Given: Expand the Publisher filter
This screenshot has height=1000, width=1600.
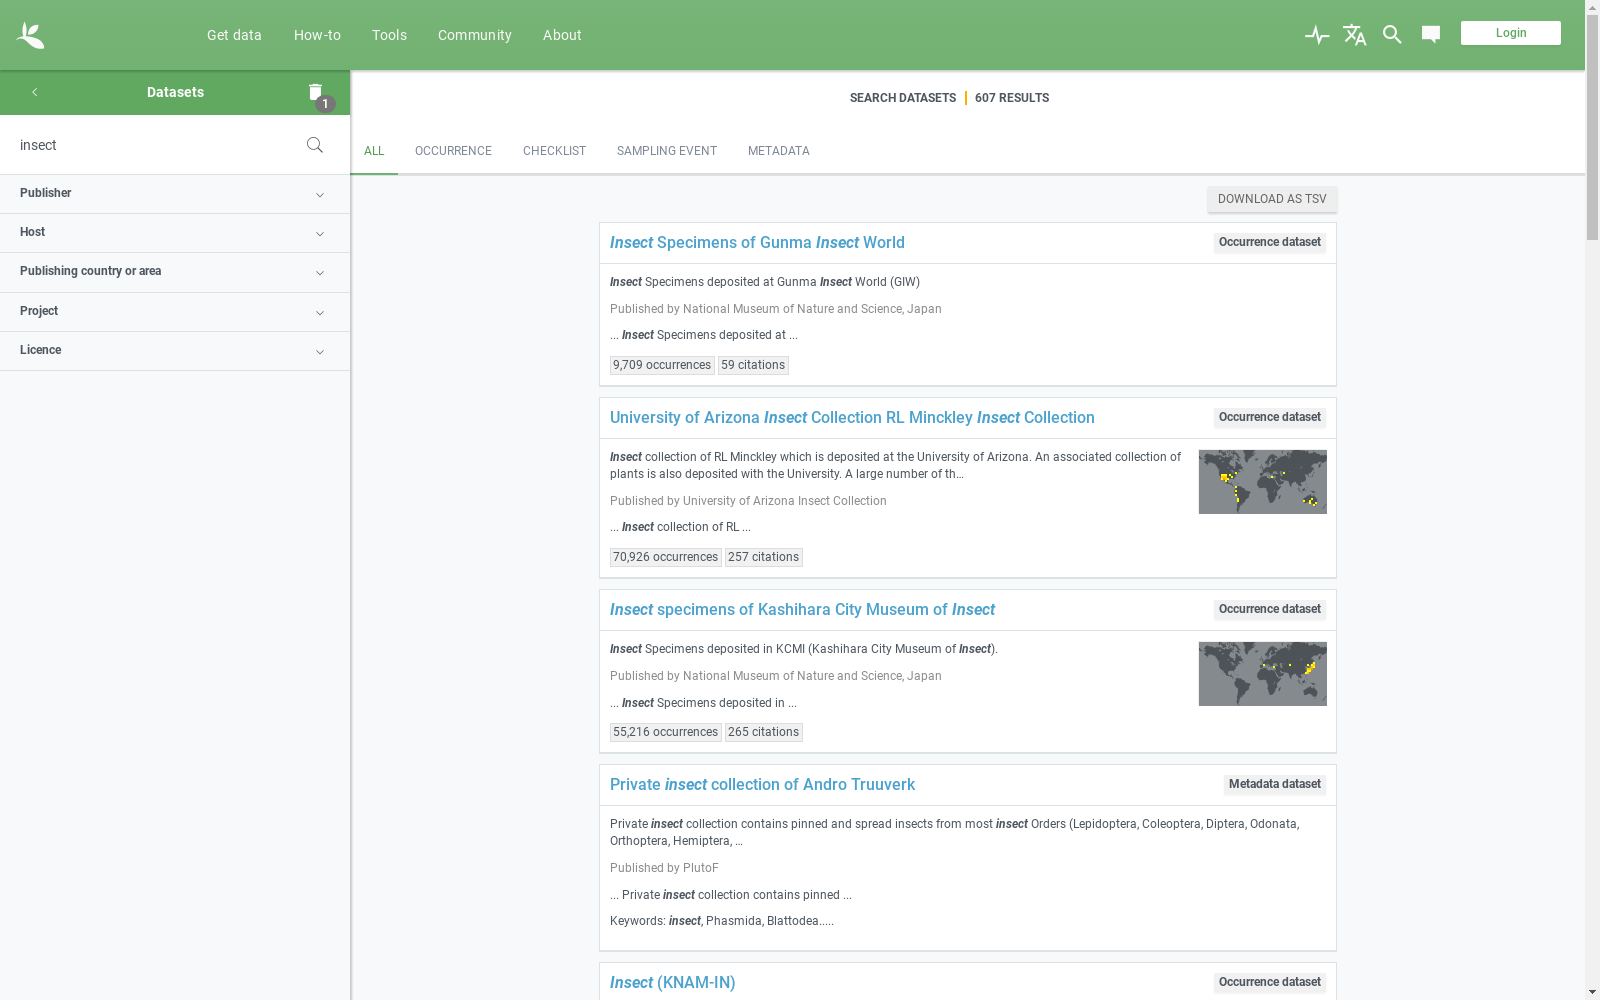Looking at the screenshot, I should coord(175,194).
